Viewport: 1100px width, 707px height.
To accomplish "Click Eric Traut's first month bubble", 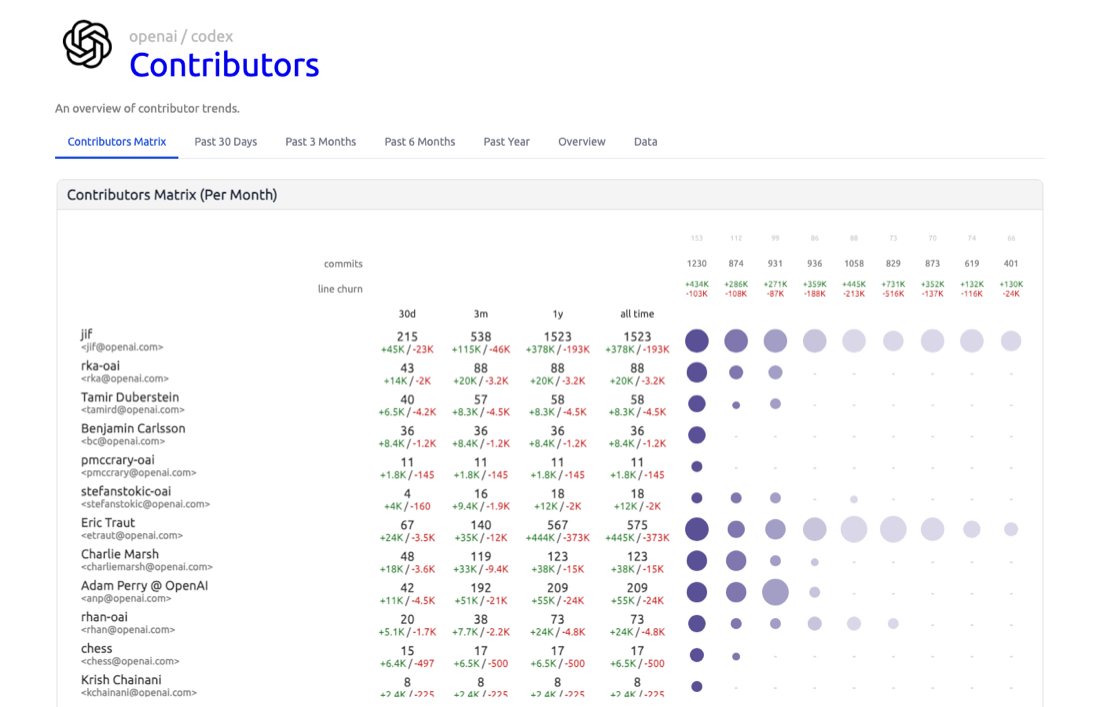I will click(x=697, y=530).
